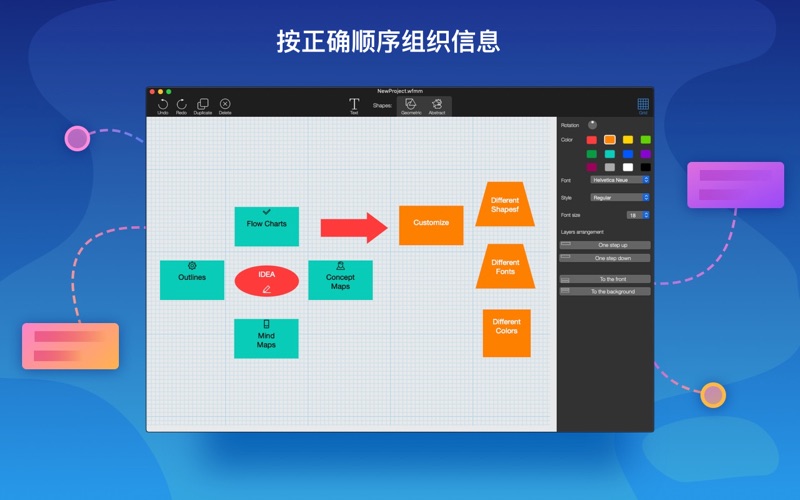This screenshot has height=500, width=800.
Task: Pick the yellow color swatch
Action: (x=628, y=140)
